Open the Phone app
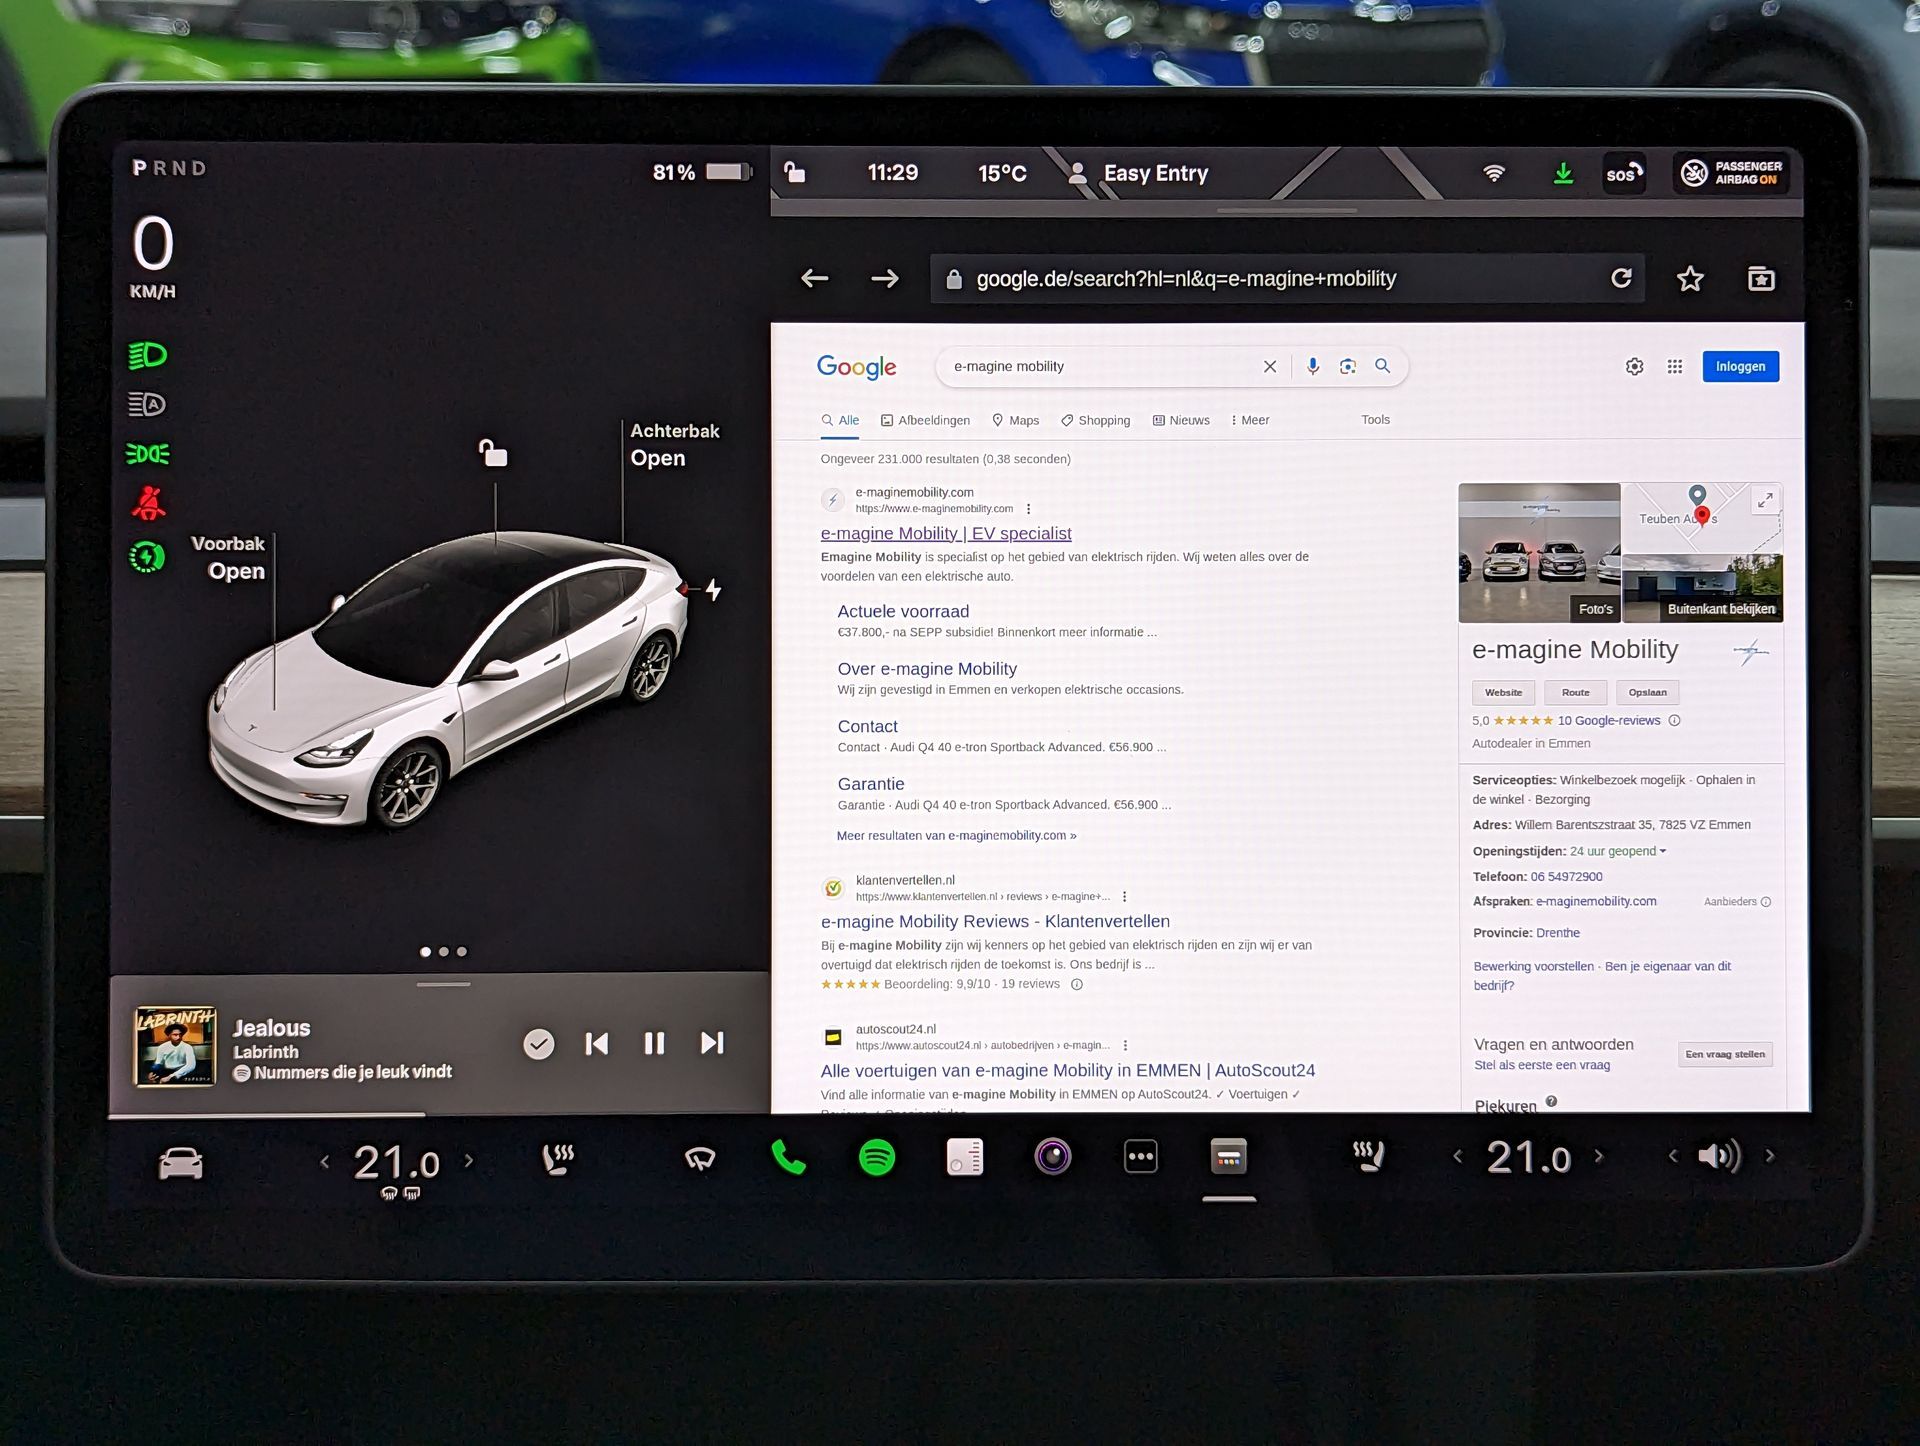 (x=788, y=1158)
